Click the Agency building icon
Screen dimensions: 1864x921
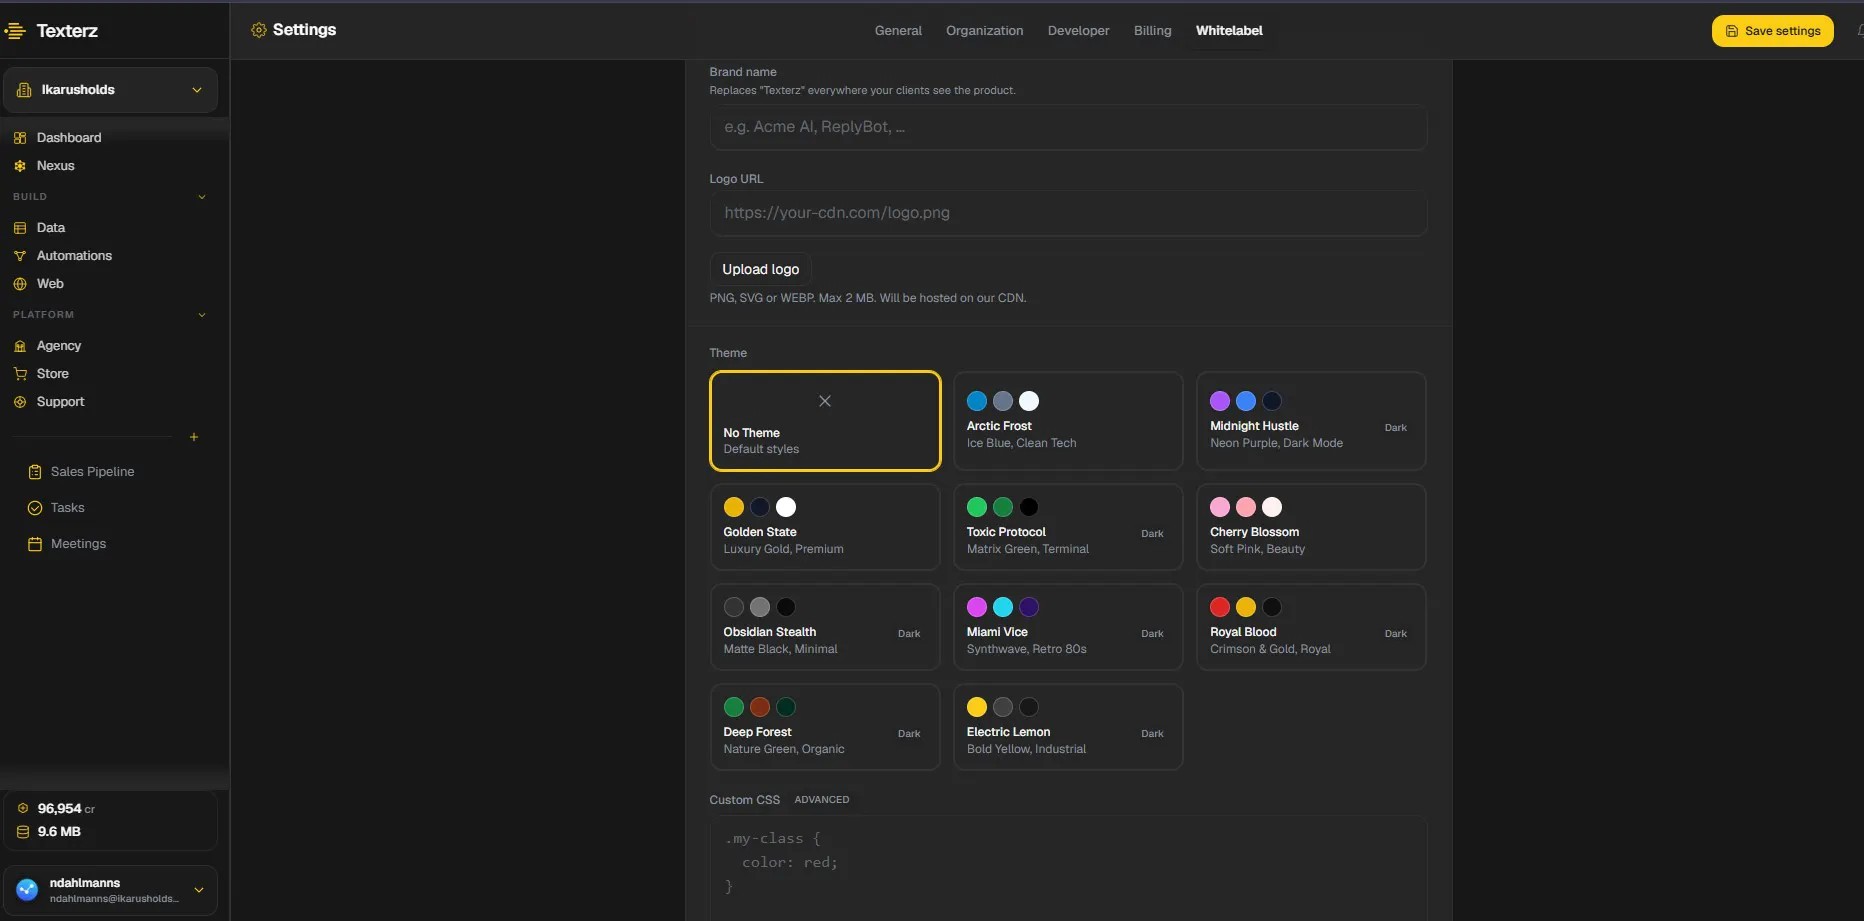20,346
